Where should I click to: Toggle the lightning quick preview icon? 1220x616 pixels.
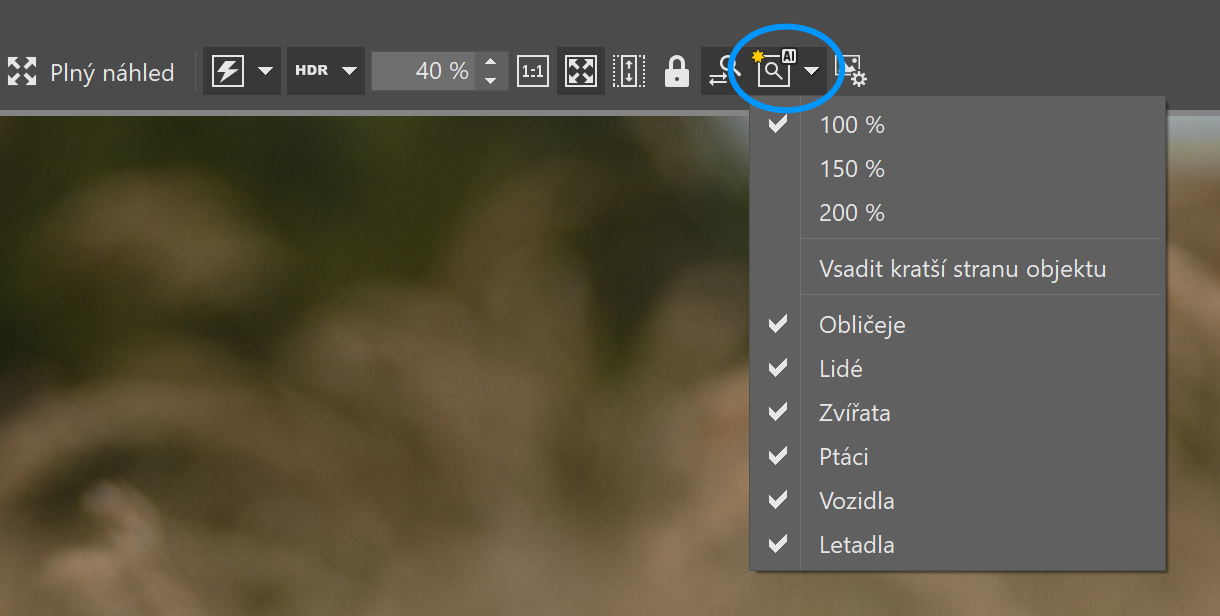coord(228,71)
